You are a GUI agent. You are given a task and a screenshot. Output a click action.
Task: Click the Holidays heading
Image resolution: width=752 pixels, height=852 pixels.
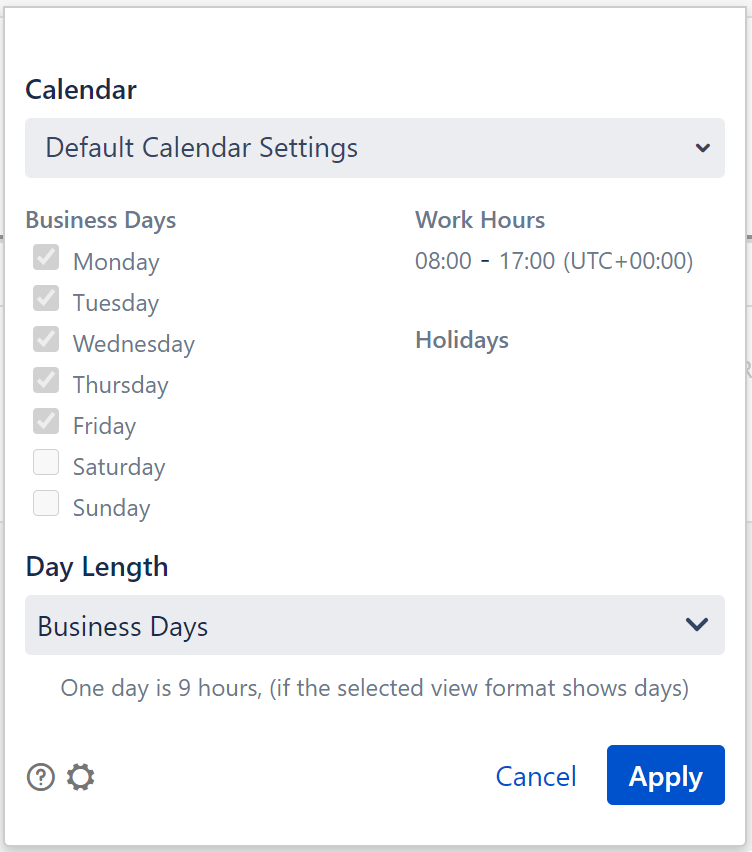pos(462,340)
